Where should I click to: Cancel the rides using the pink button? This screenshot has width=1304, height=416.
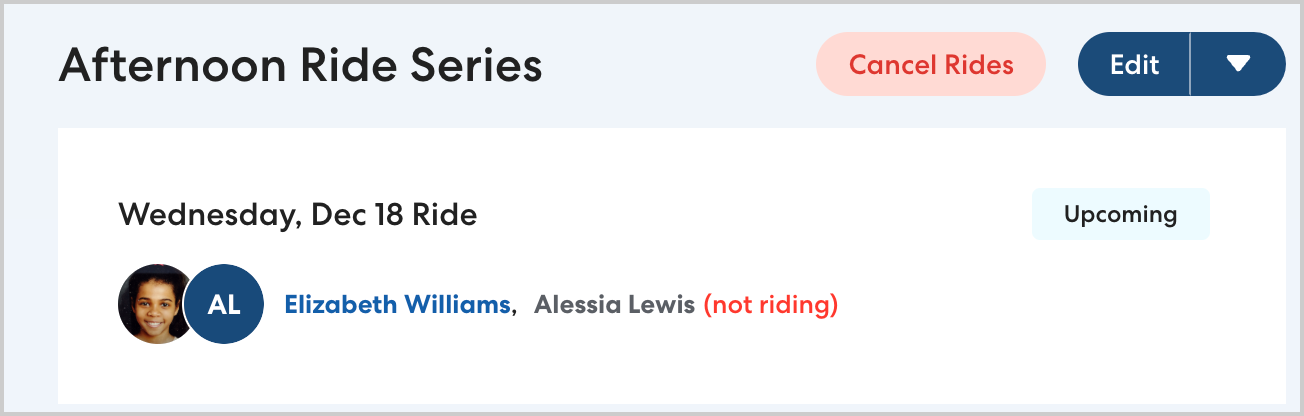click(x=930, y=65)
